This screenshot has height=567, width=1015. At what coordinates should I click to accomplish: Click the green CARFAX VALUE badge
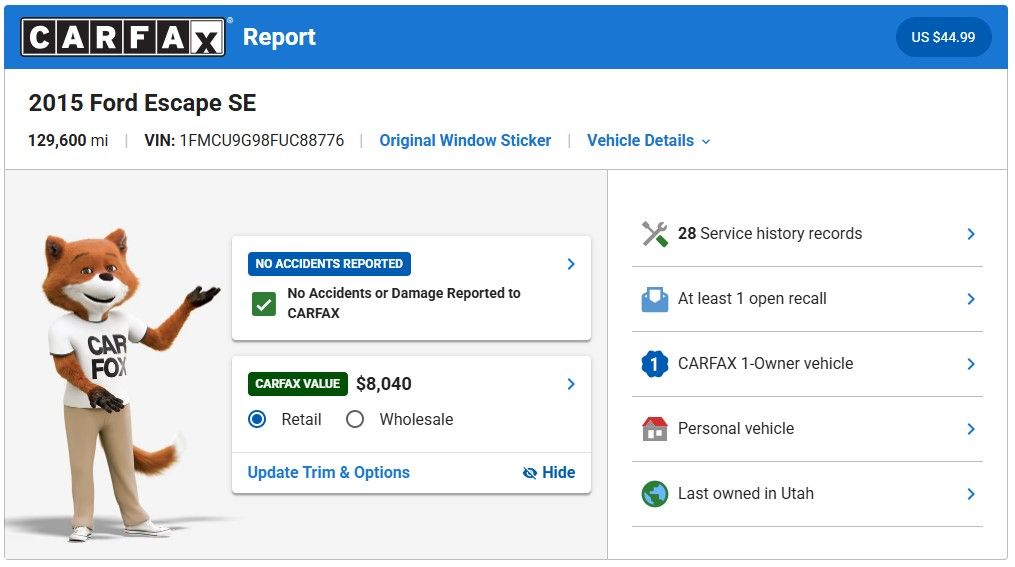(x=297, y=384)
